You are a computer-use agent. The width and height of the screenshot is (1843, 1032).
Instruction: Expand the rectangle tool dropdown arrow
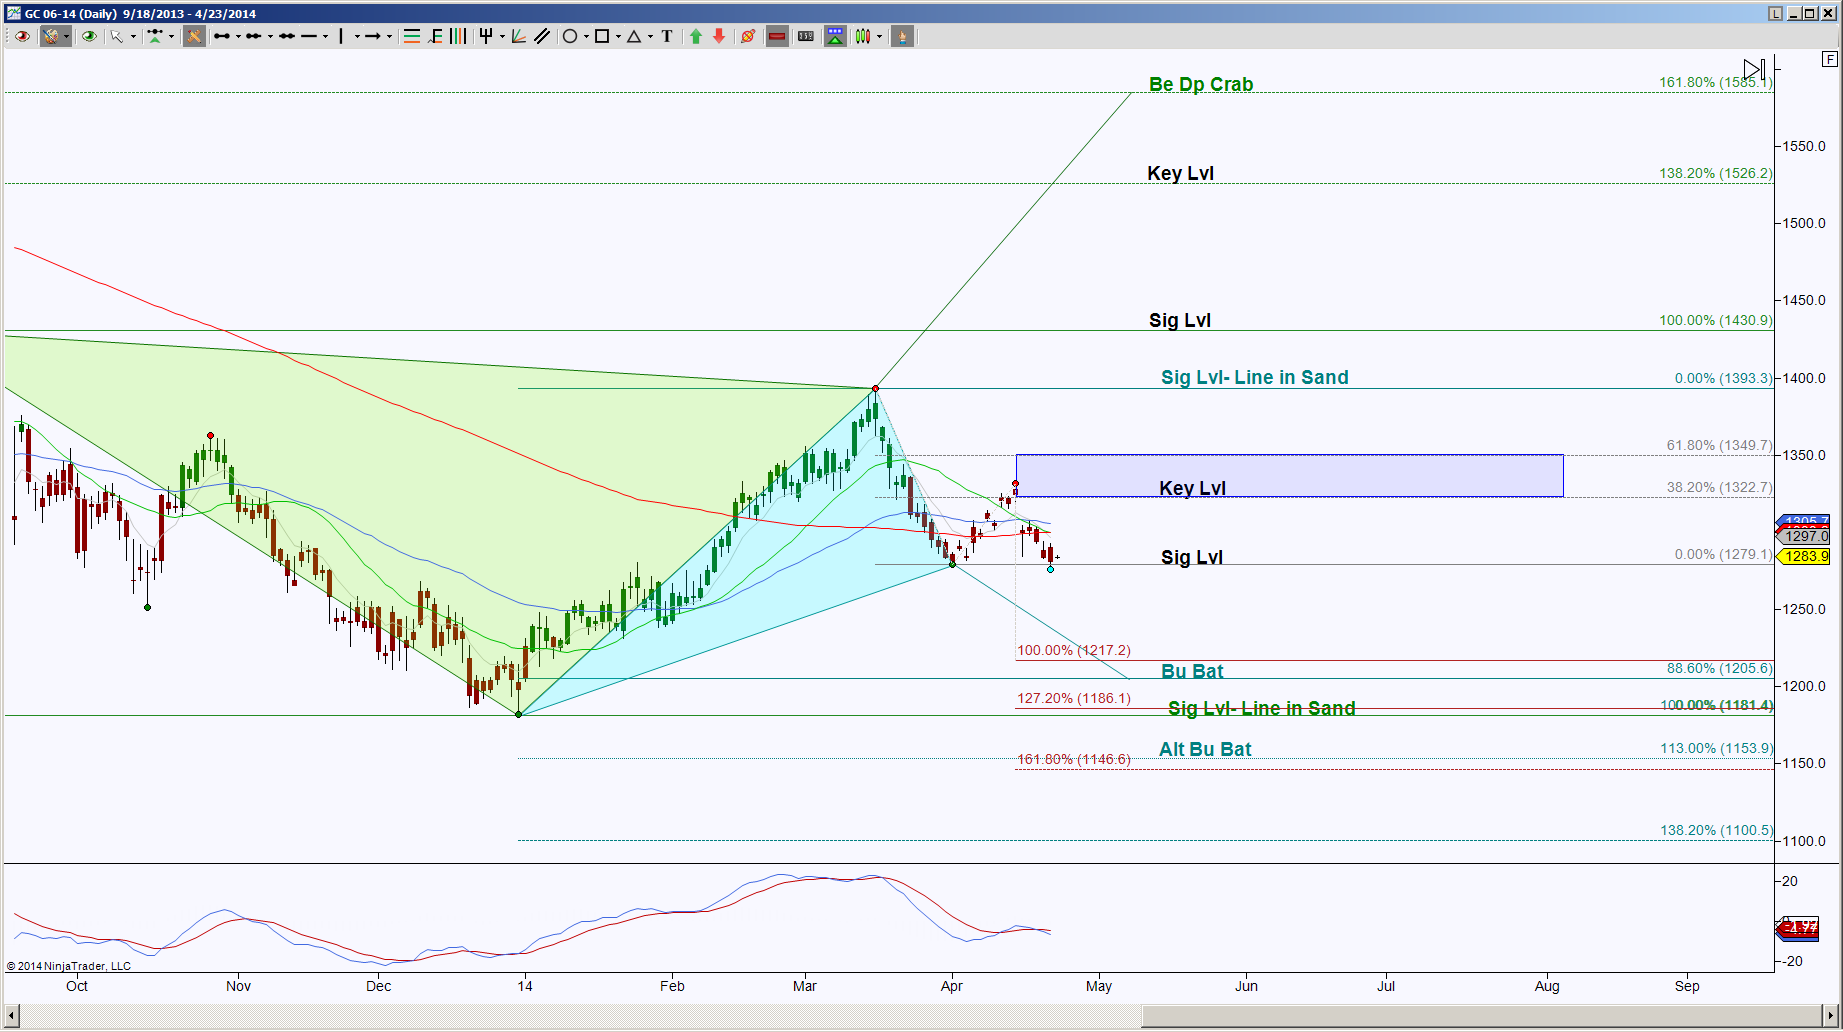point(618,36)
